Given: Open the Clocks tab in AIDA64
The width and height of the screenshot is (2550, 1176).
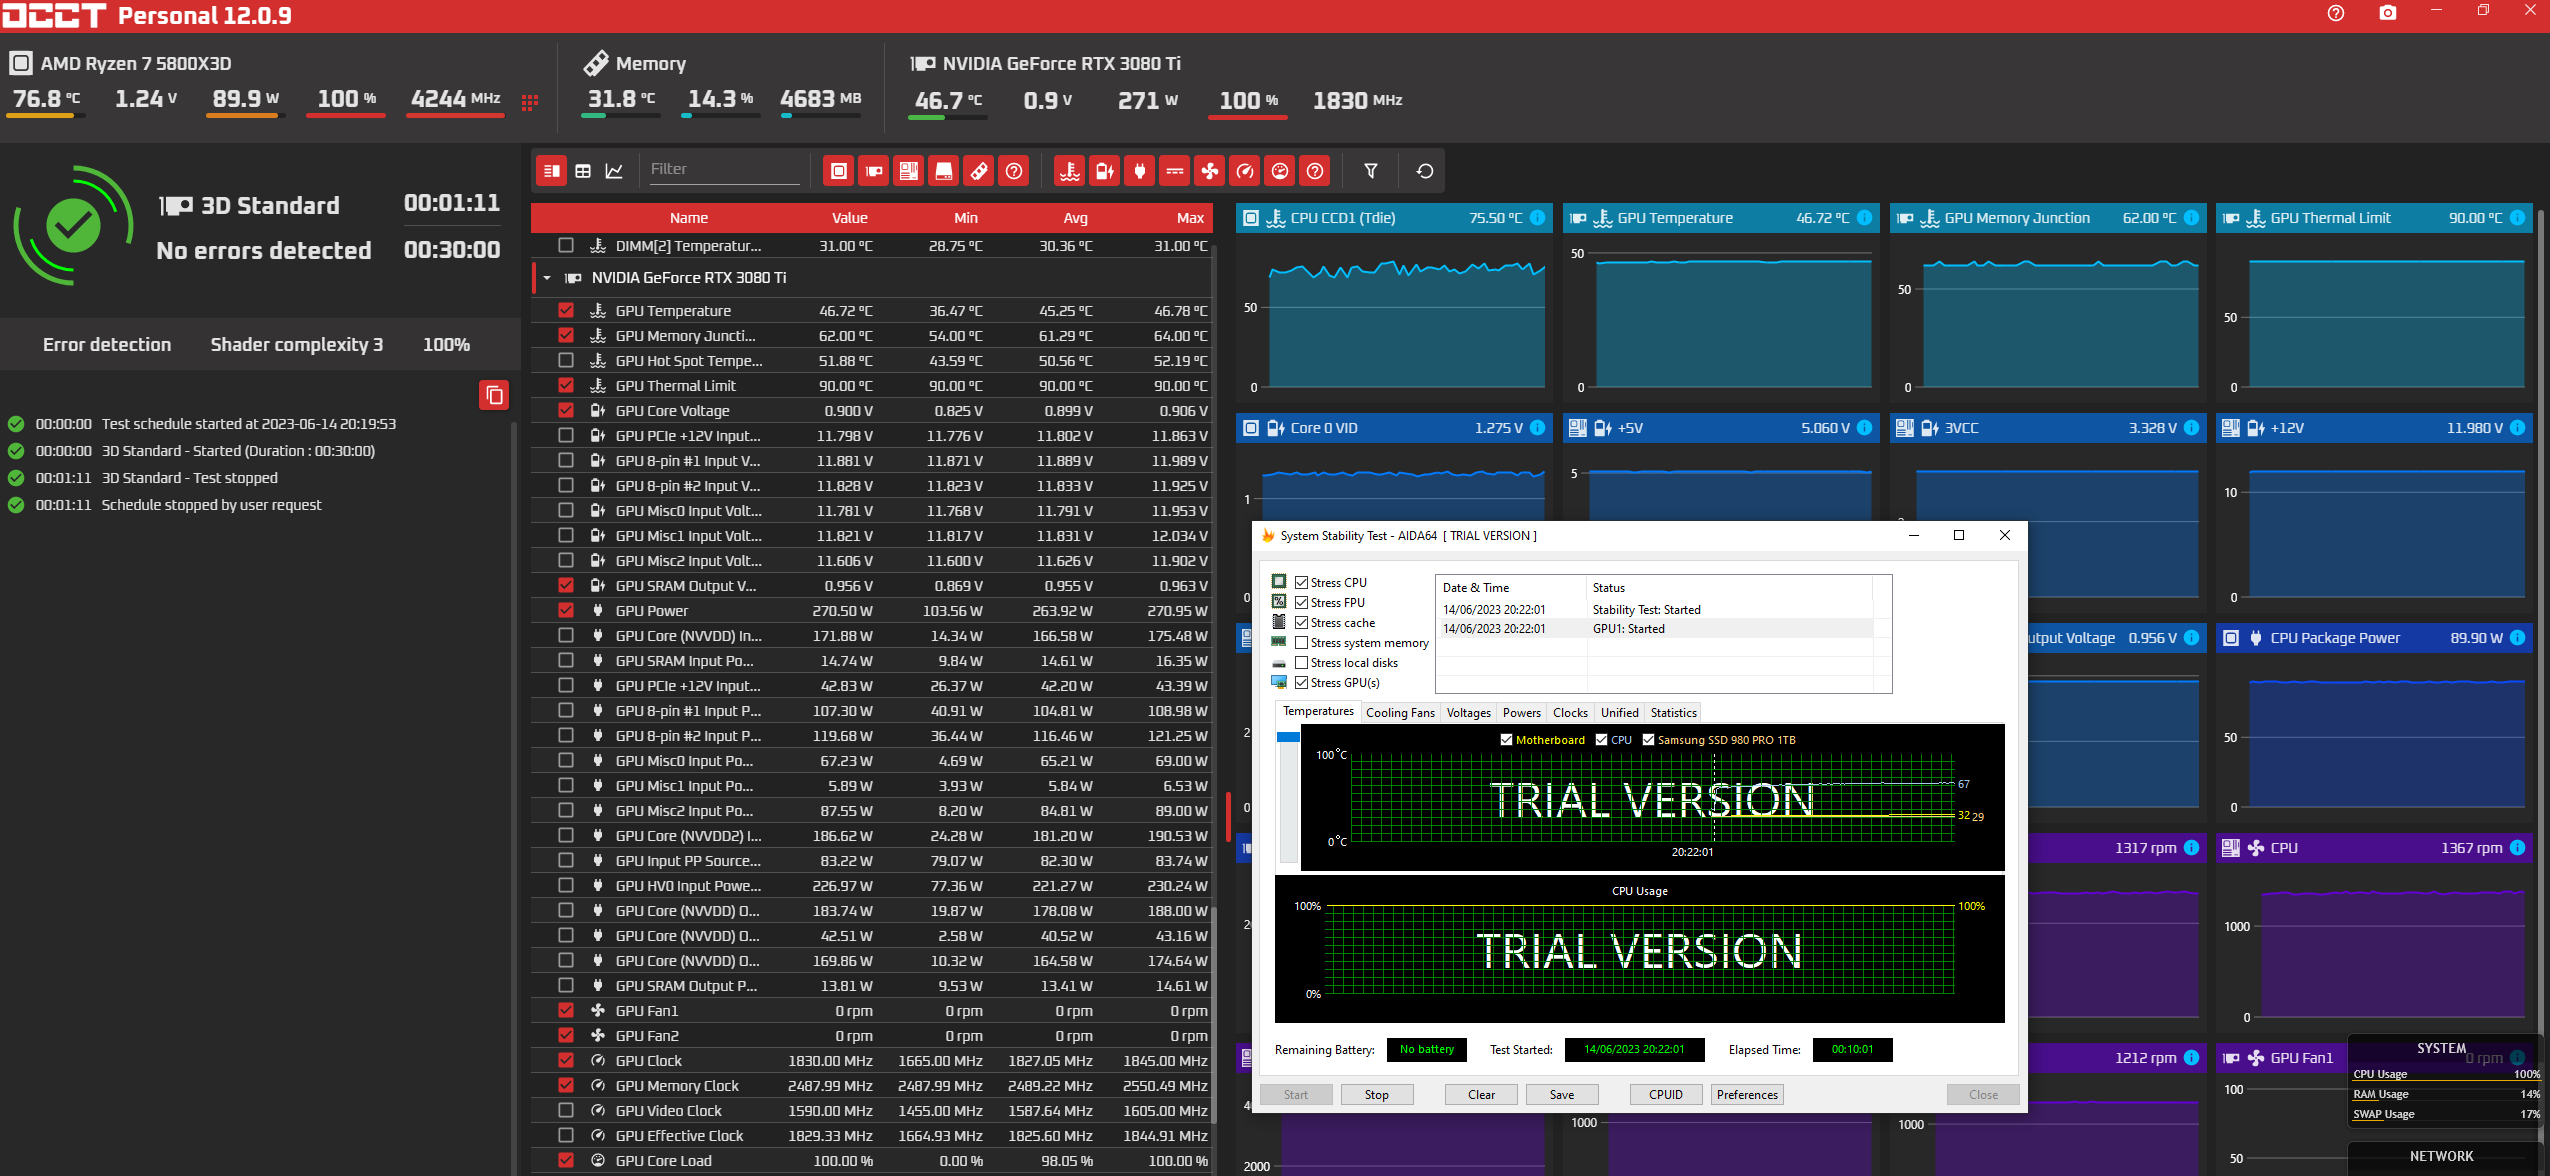Looking at the screenshot, I should (1570, 713).
